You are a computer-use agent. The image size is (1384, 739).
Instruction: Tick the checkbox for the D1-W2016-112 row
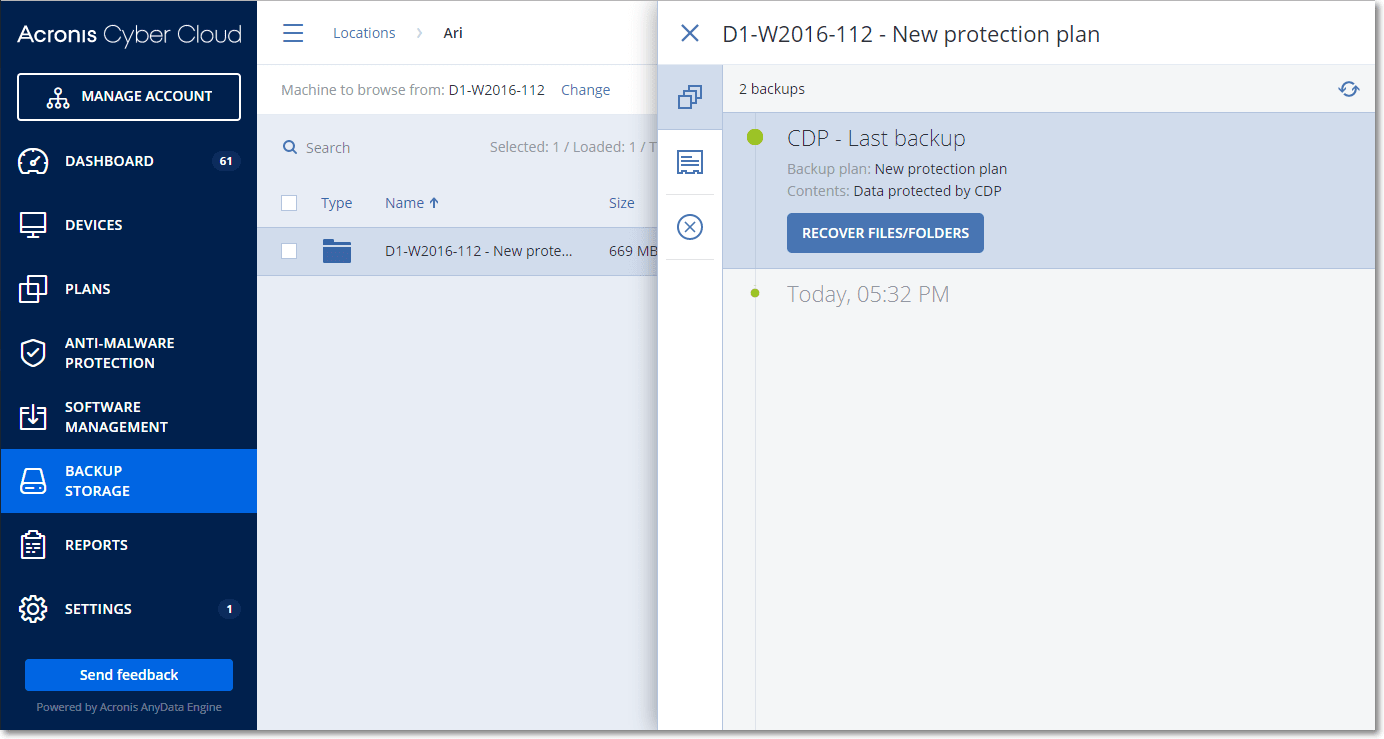[x=289, y=251]
